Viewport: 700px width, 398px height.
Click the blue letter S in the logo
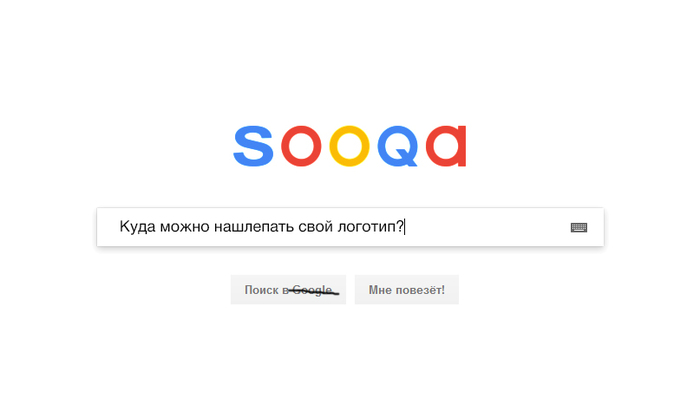[253, 146]
